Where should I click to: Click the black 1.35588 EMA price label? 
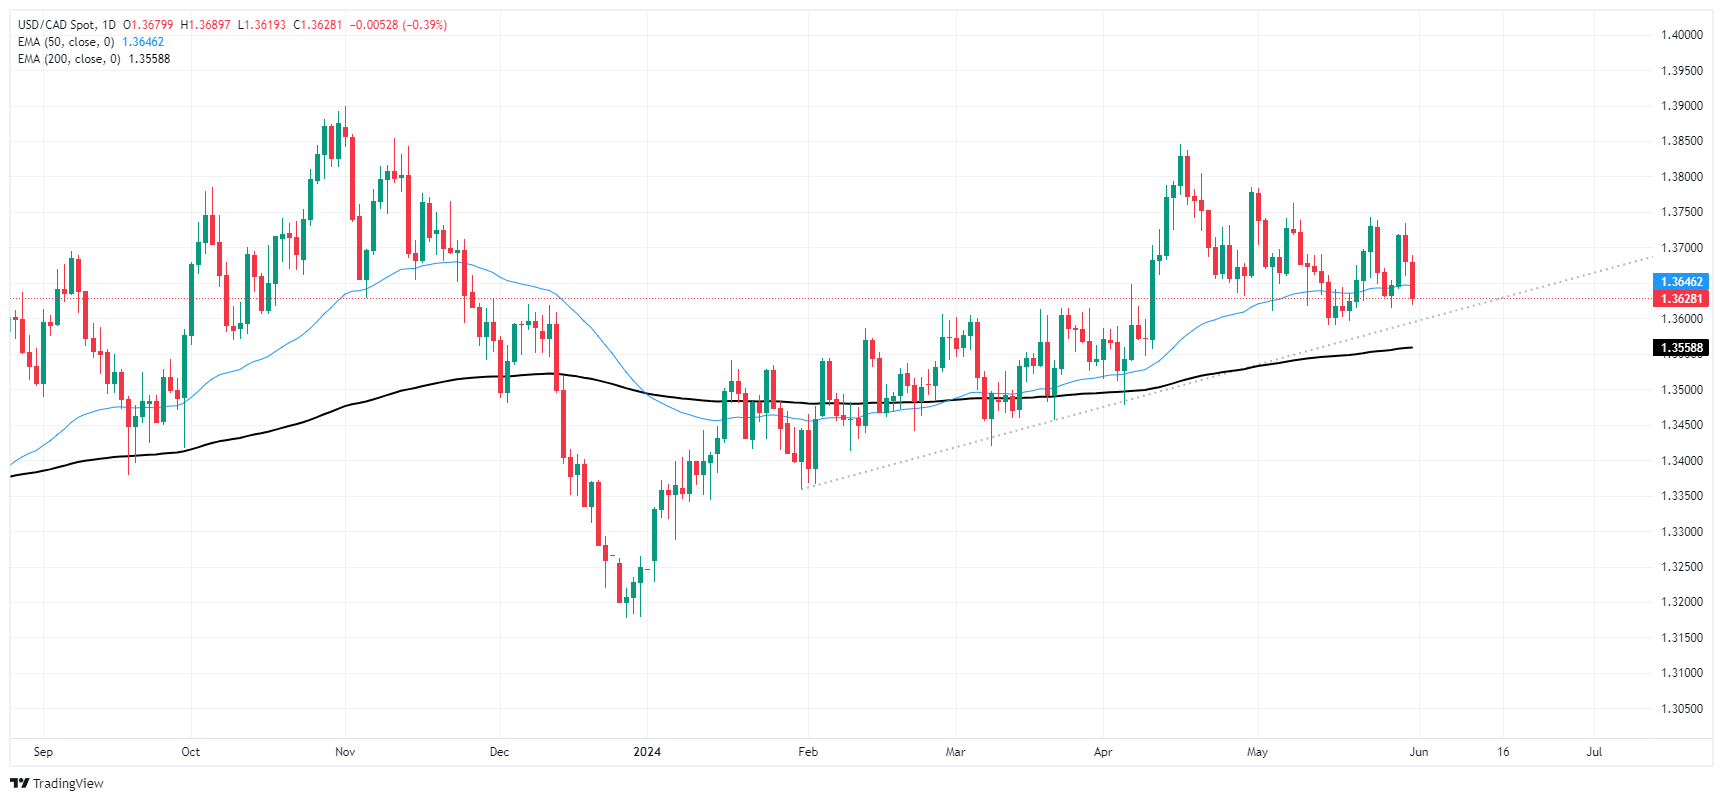[x=1681, y=348]
